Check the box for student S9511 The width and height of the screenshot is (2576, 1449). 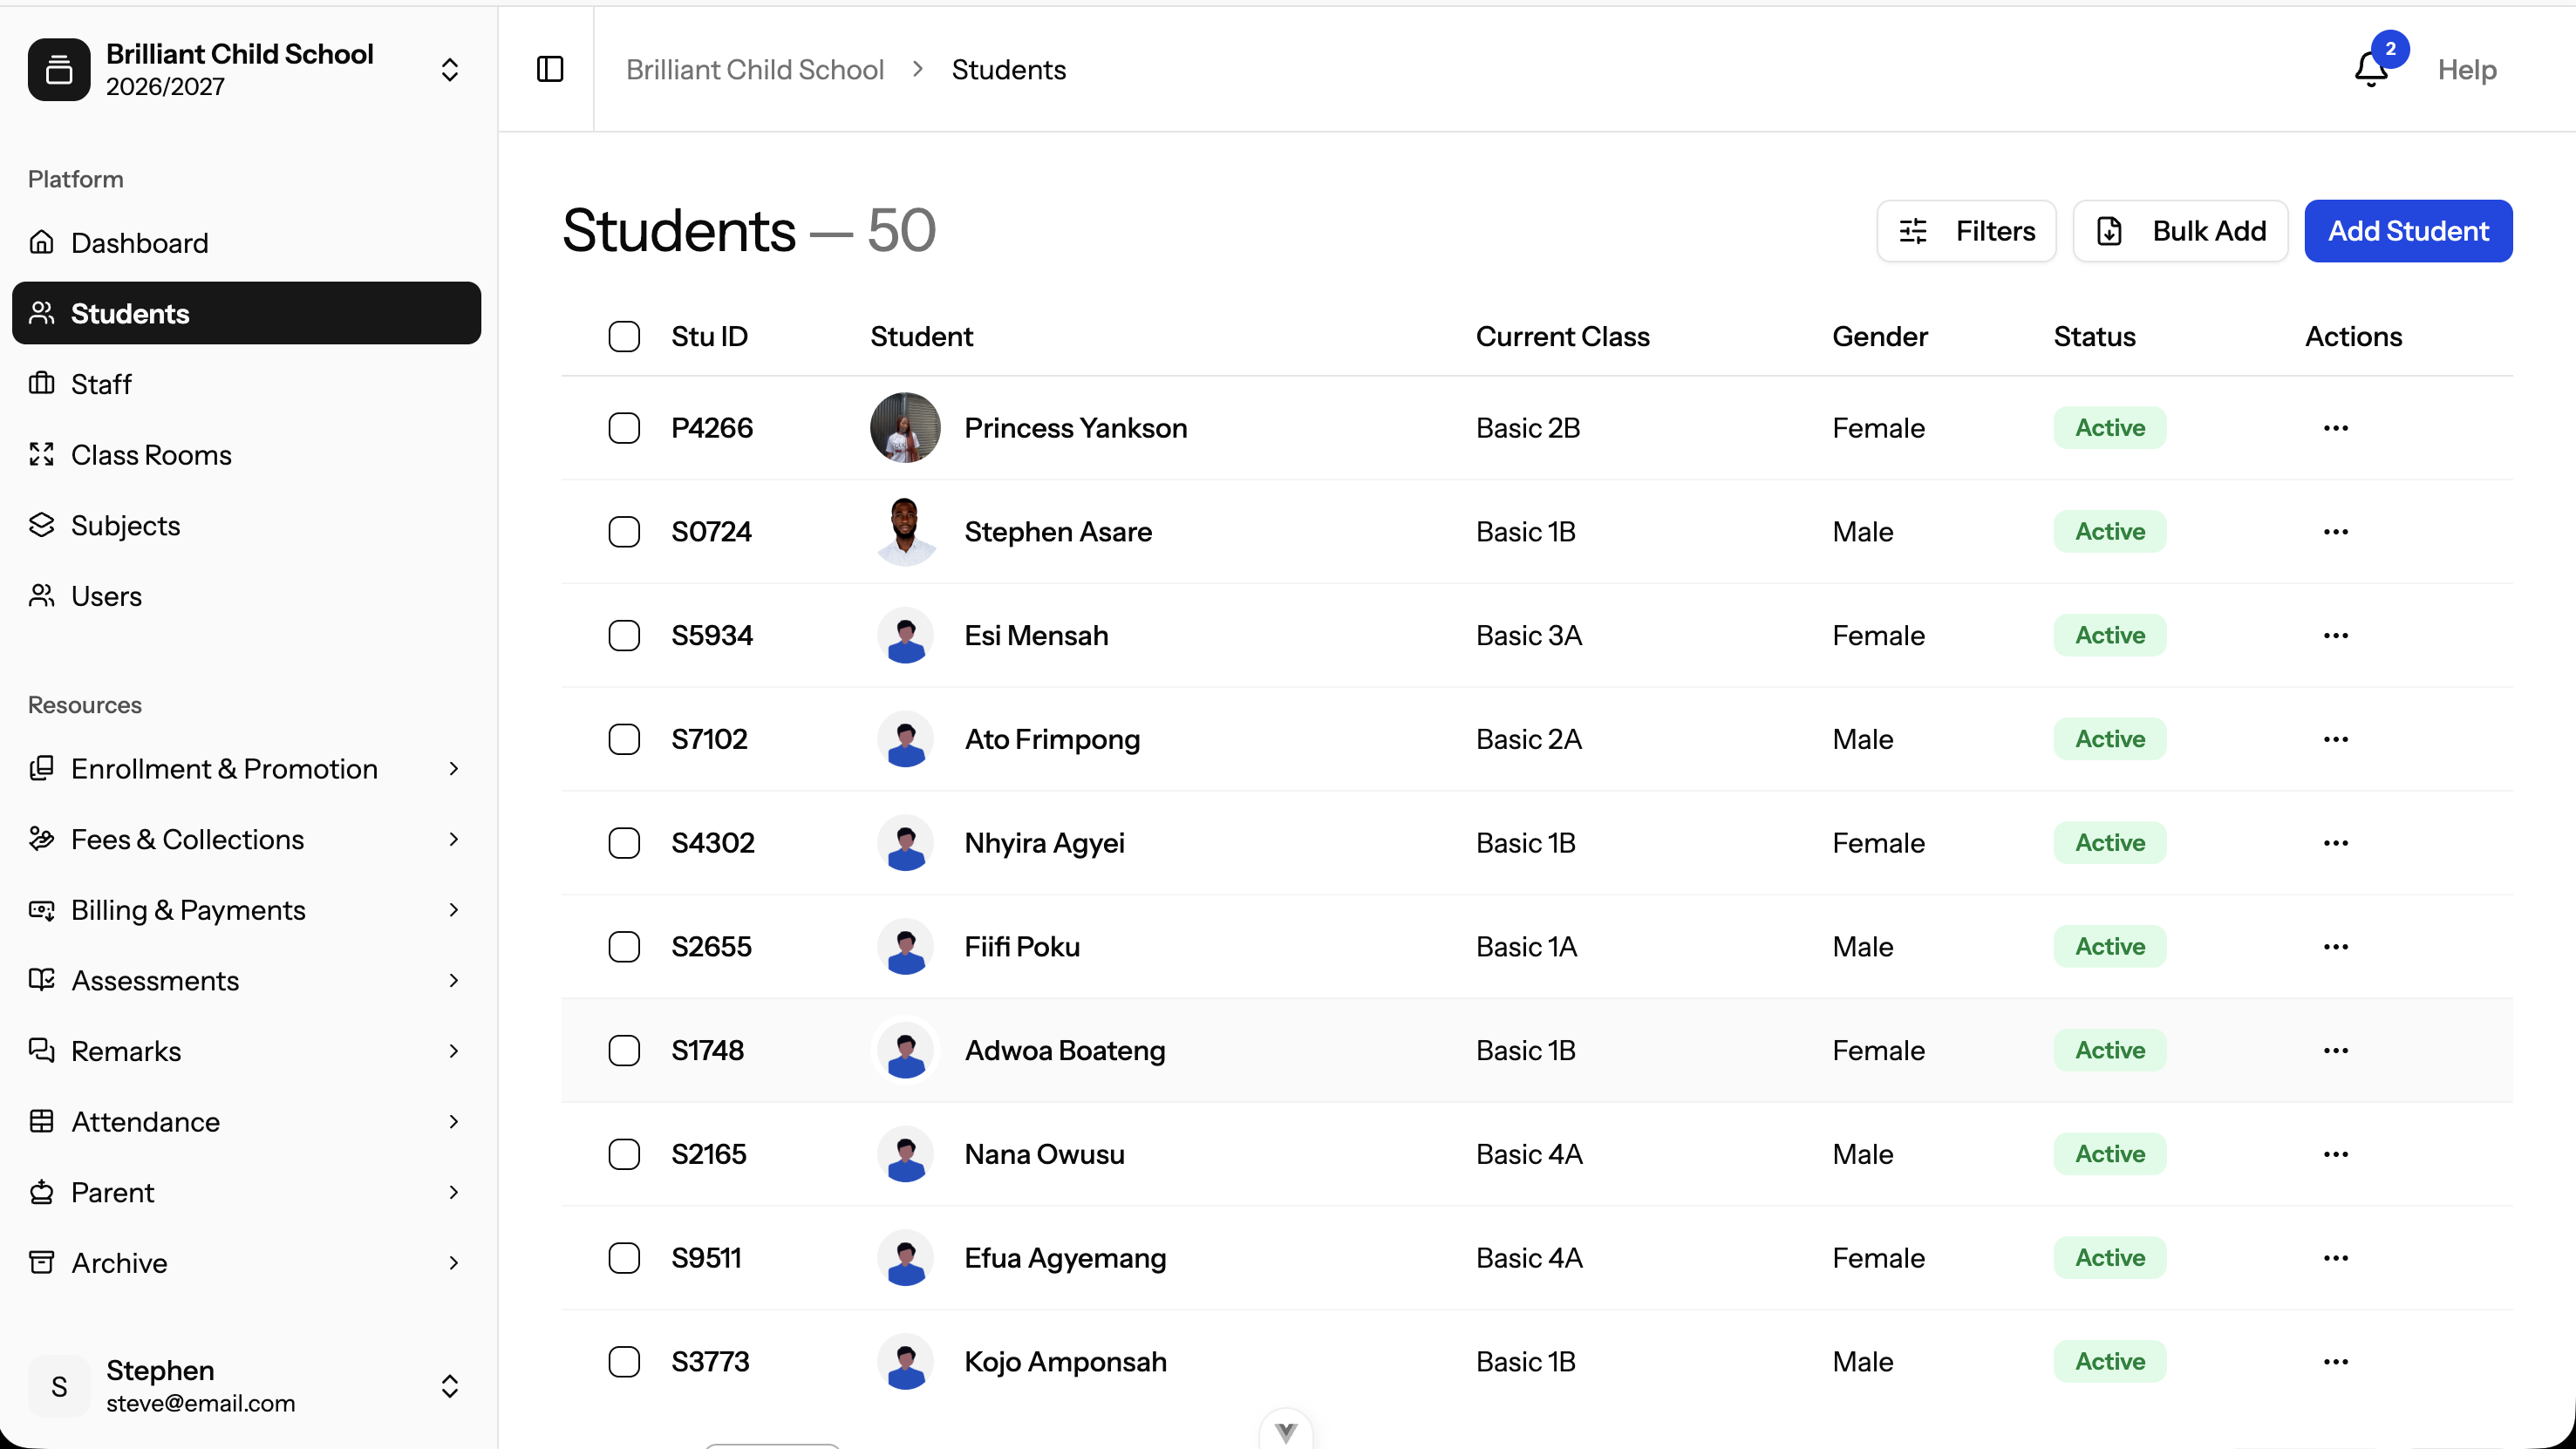624,1258
